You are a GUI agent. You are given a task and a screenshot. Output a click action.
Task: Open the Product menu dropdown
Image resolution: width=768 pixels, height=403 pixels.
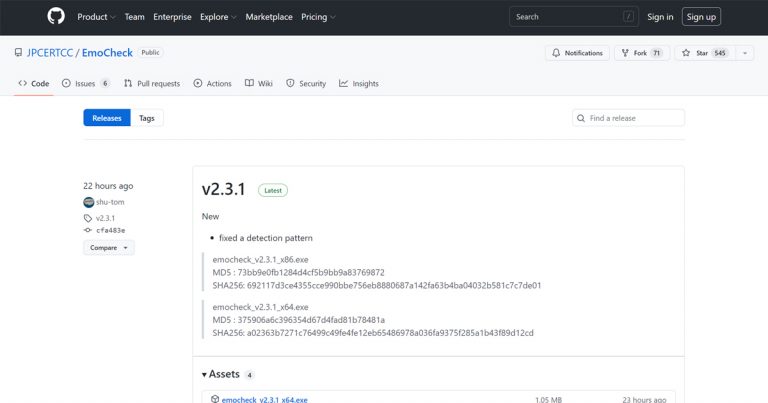pos(96,17)
